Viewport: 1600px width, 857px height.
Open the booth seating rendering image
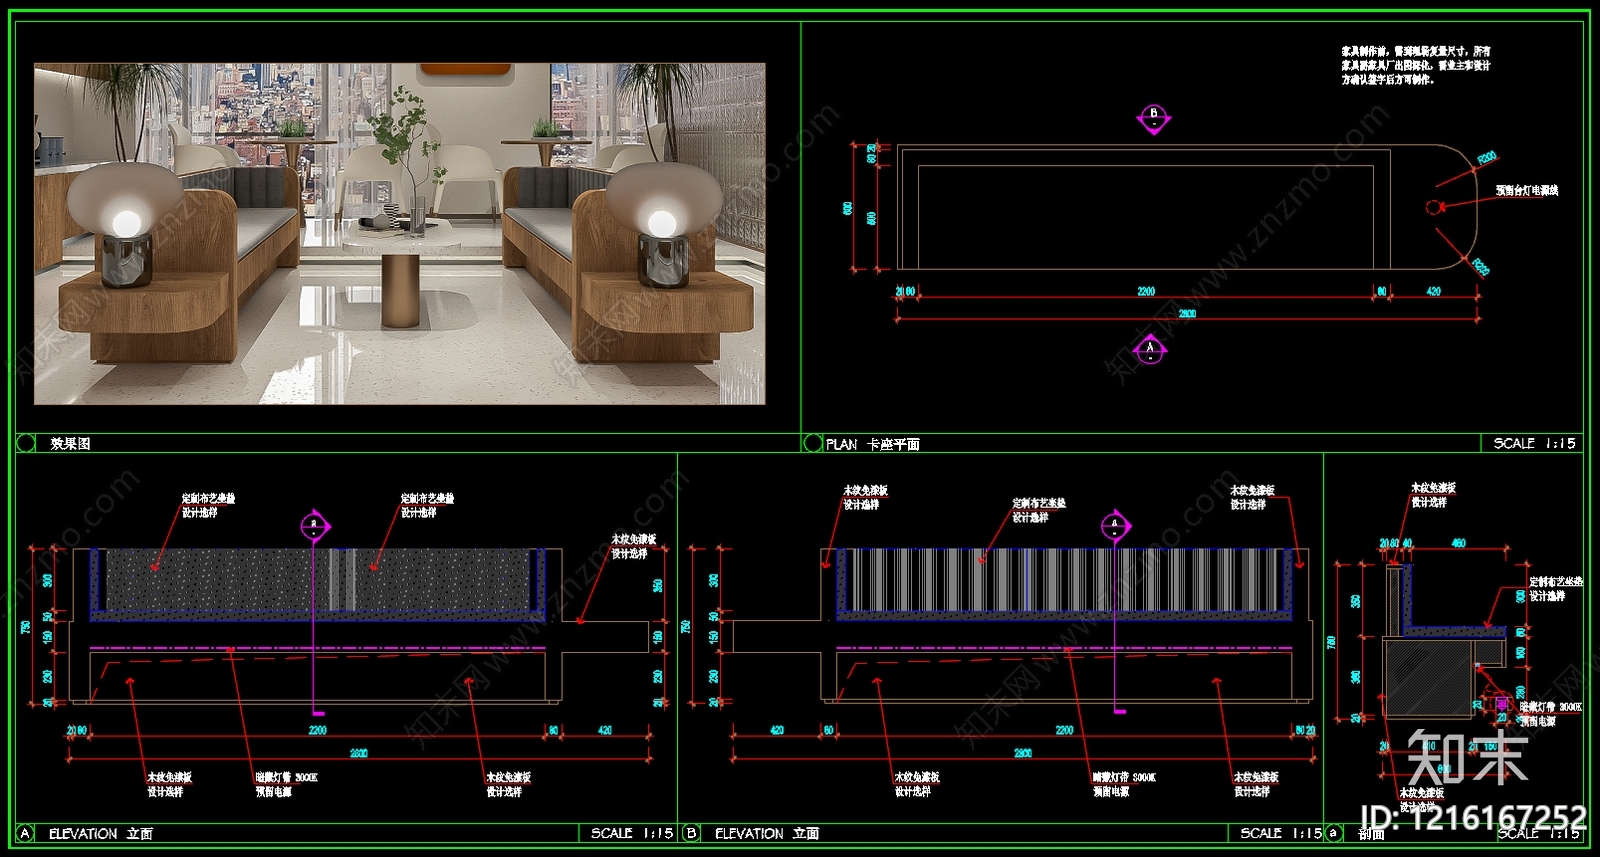pyautogui.click(x=400, y=234)
